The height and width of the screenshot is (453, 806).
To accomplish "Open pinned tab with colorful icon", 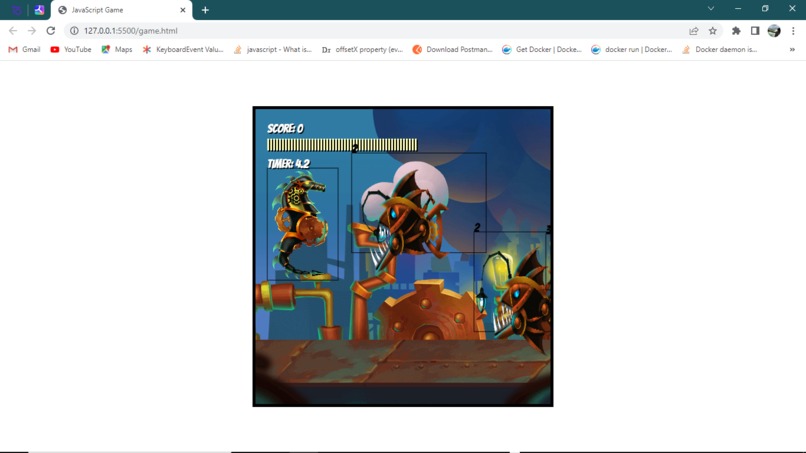I will pos(40,10).
